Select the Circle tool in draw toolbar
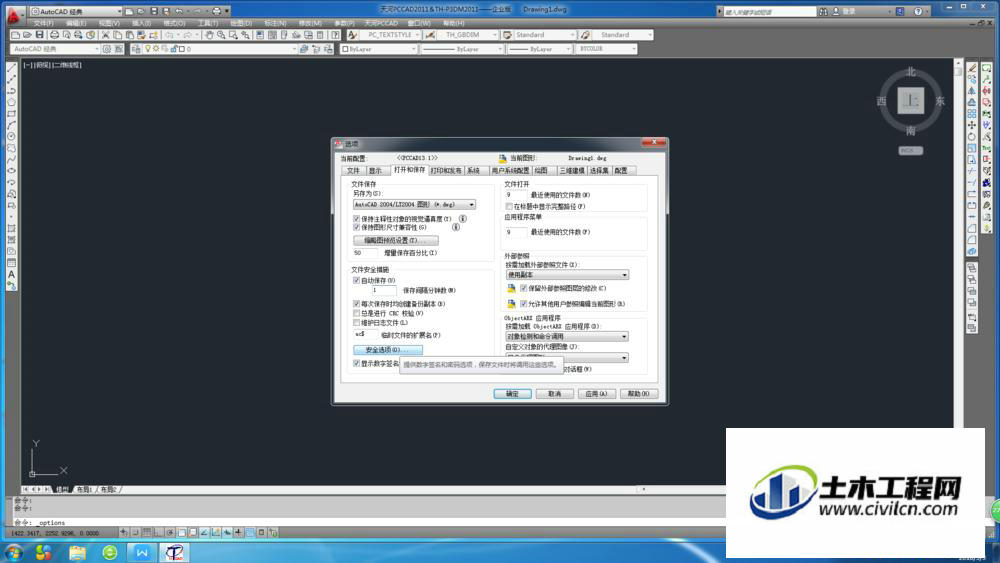Viewport: 1000px width, 563px height. click(x=11, y=136)
